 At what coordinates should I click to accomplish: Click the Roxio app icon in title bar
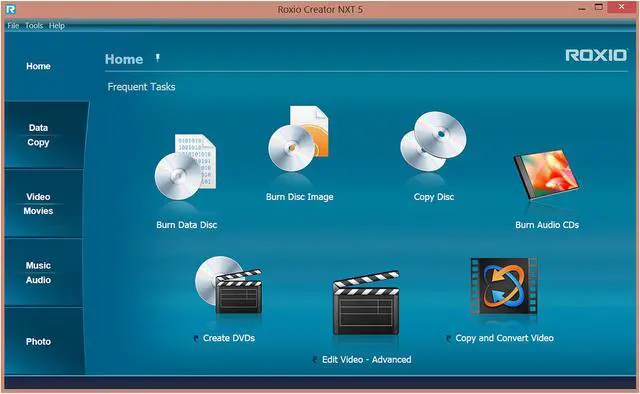click(11, 9)
